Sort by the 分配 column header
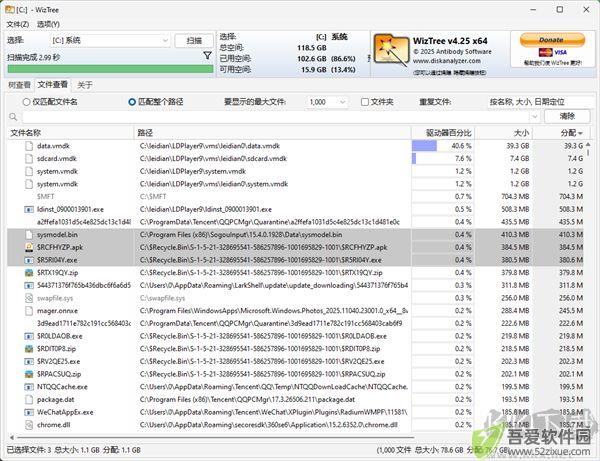The height and width of the screenshot is (461, 600). click(x=561, y=133)
